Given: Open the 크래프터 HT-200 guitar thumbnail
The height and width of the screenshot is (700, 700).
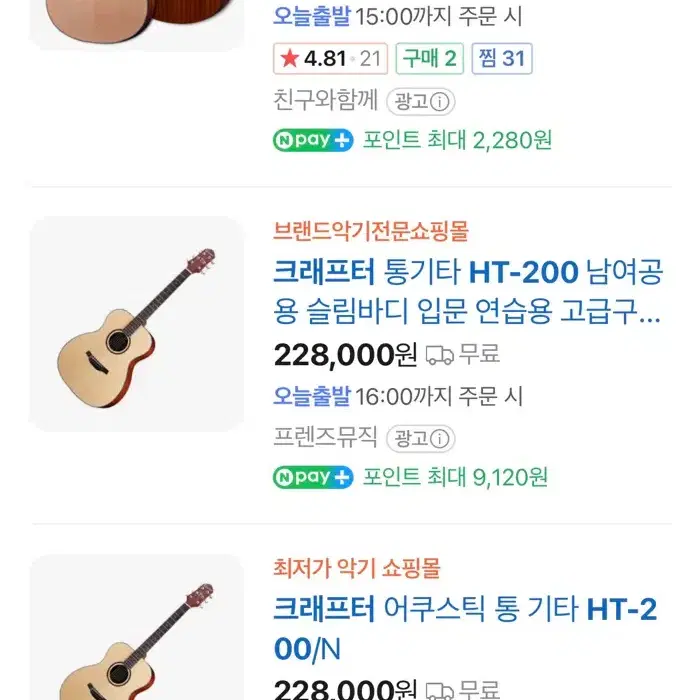Looking at the screenshot, I should (x=137, y=324).
